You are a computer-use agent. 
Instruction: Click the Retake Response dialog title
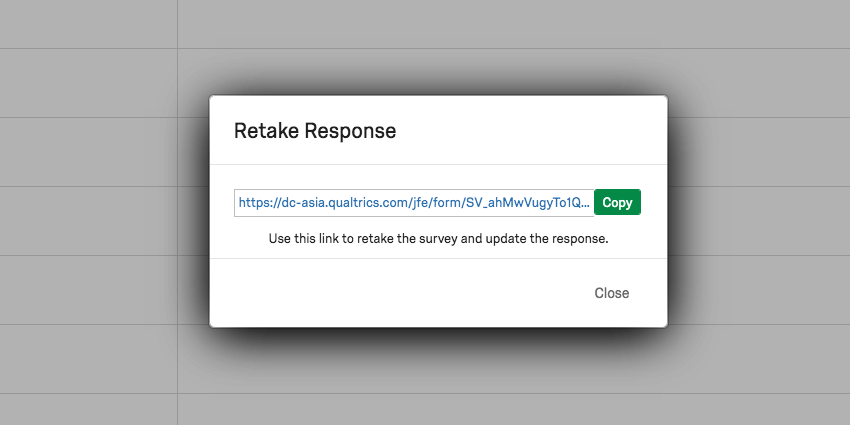tap(315, 131)
